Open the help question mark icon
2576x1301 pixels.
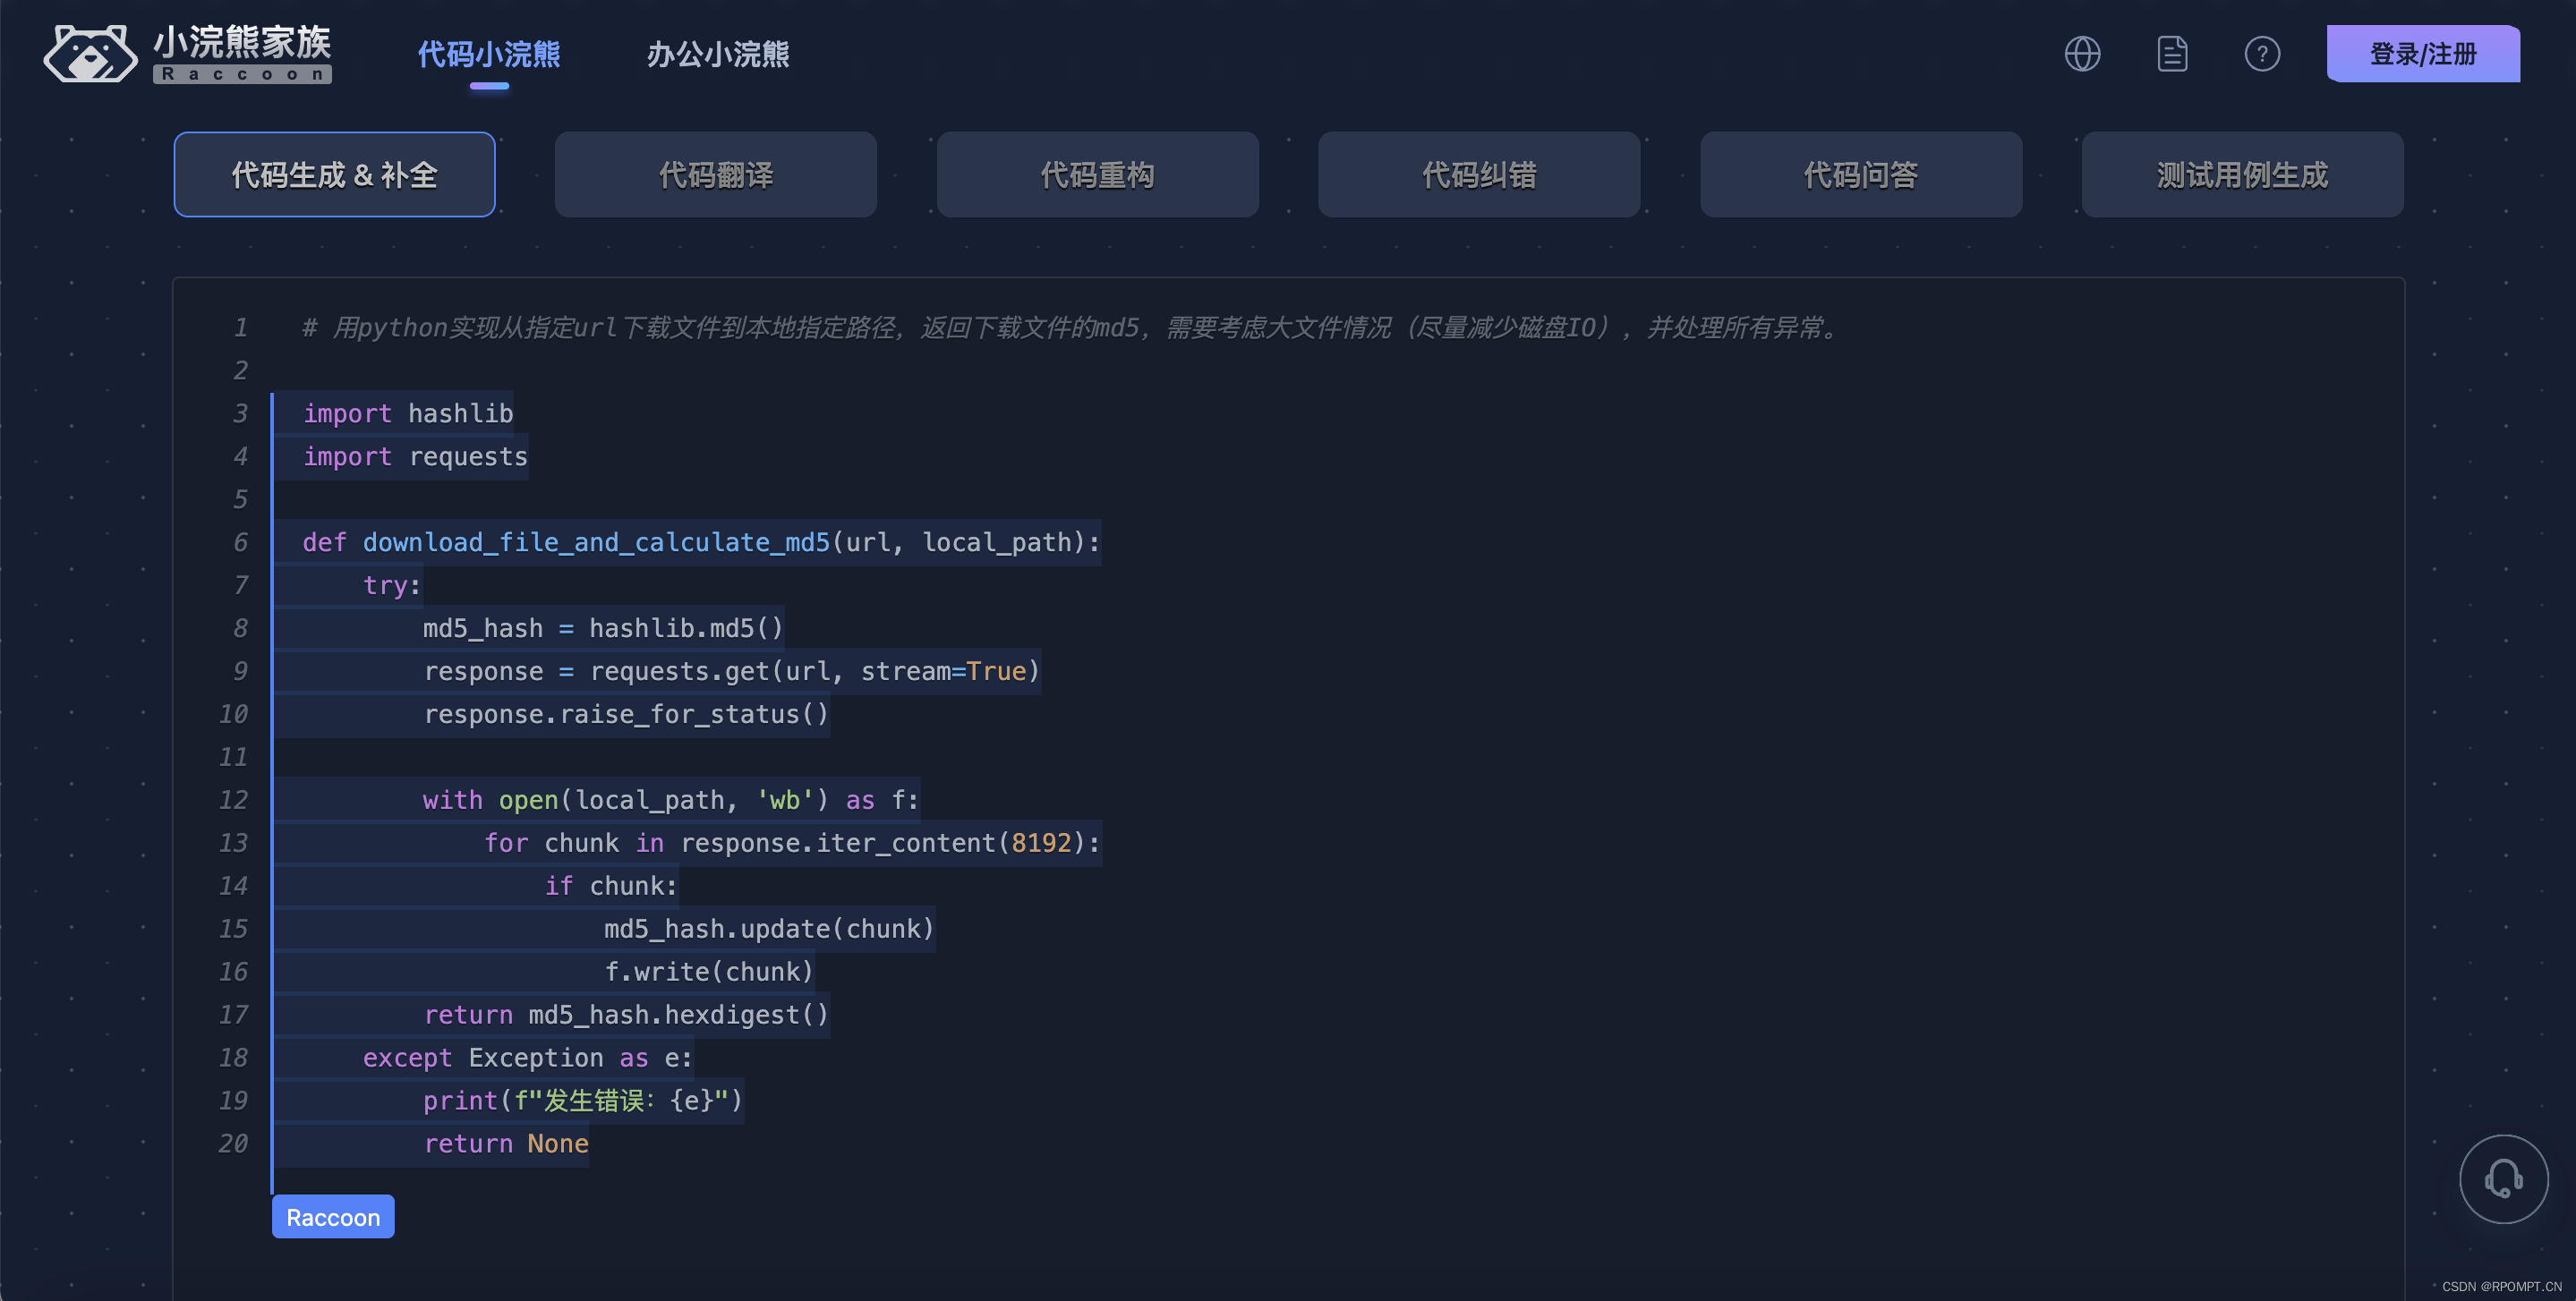2262,54
